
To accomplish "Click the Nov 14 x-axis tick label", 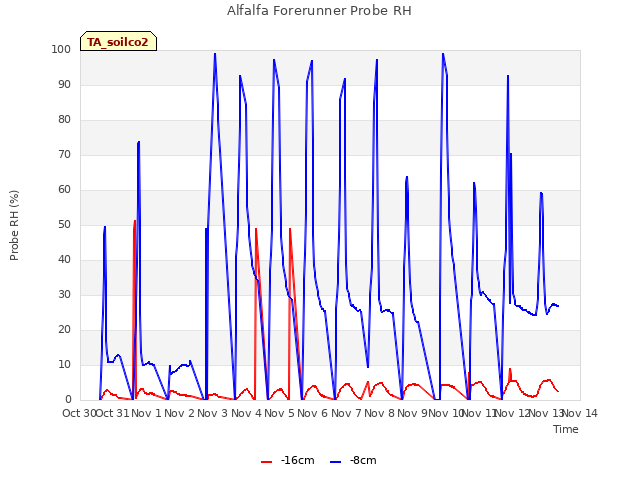I will (580, 413).
